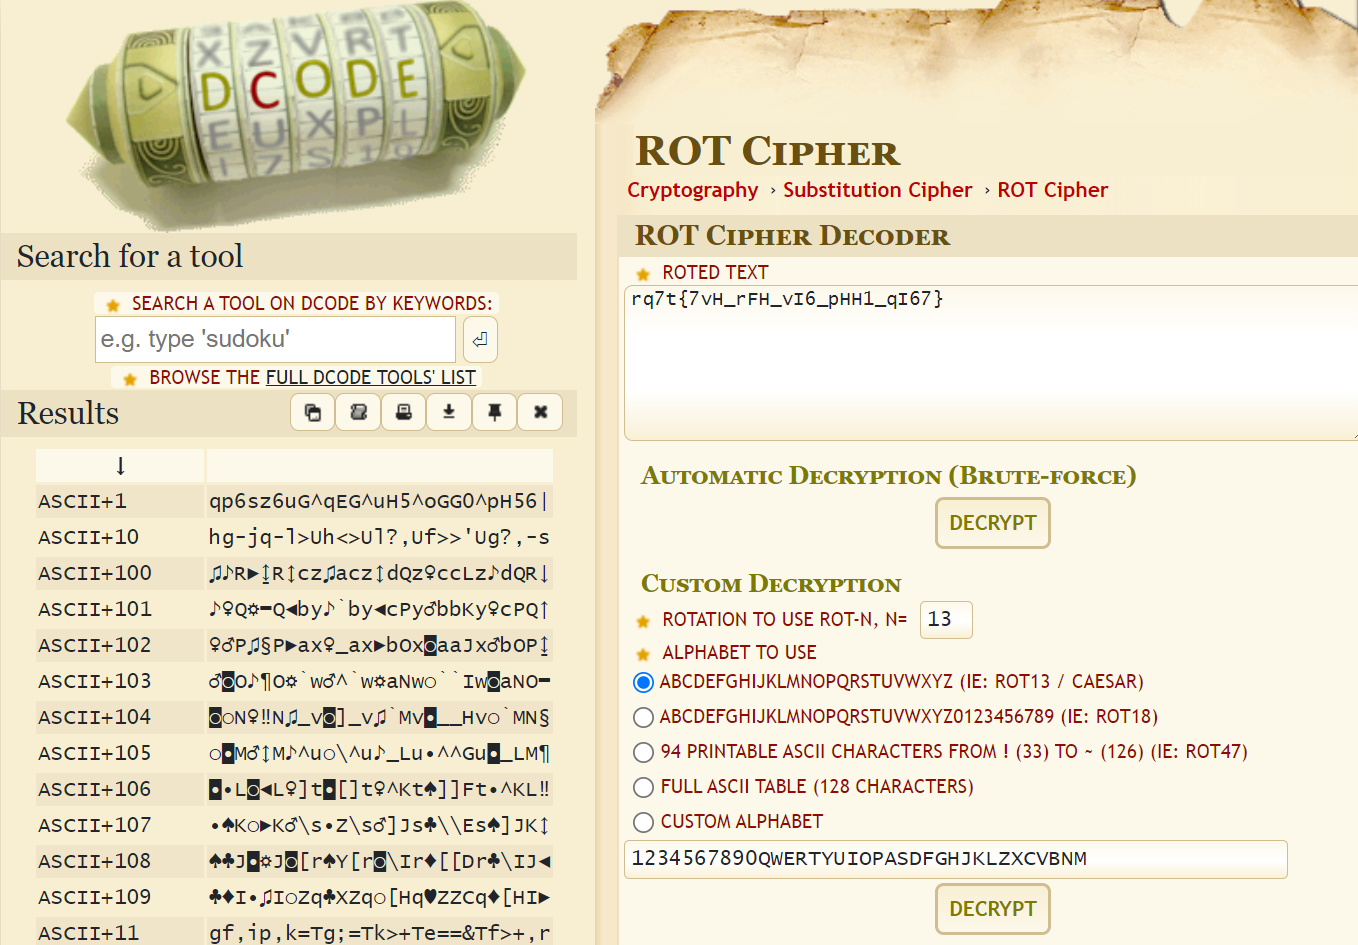Select the ASCII+1 result row label
The width and height of the screenshot is (1358, 945).
coord(82,501)
